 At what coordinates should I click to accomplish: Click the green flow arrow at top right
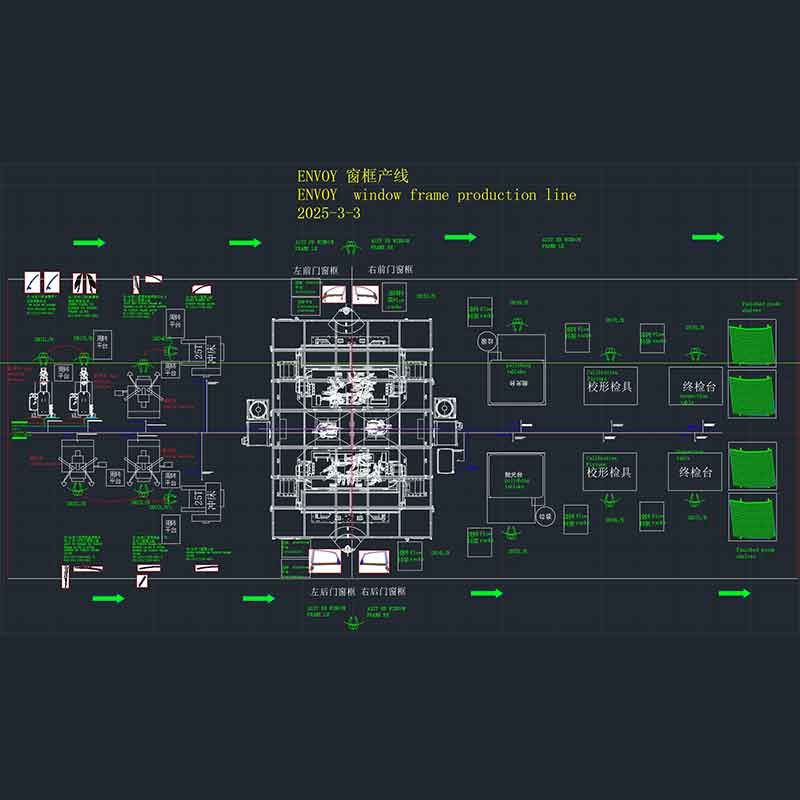point(708,237)
